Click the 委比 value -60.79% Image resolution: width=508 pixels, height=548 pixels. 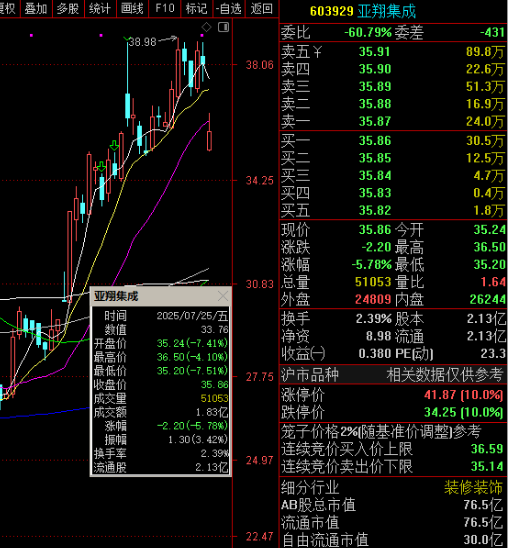(x=368, y=33)
